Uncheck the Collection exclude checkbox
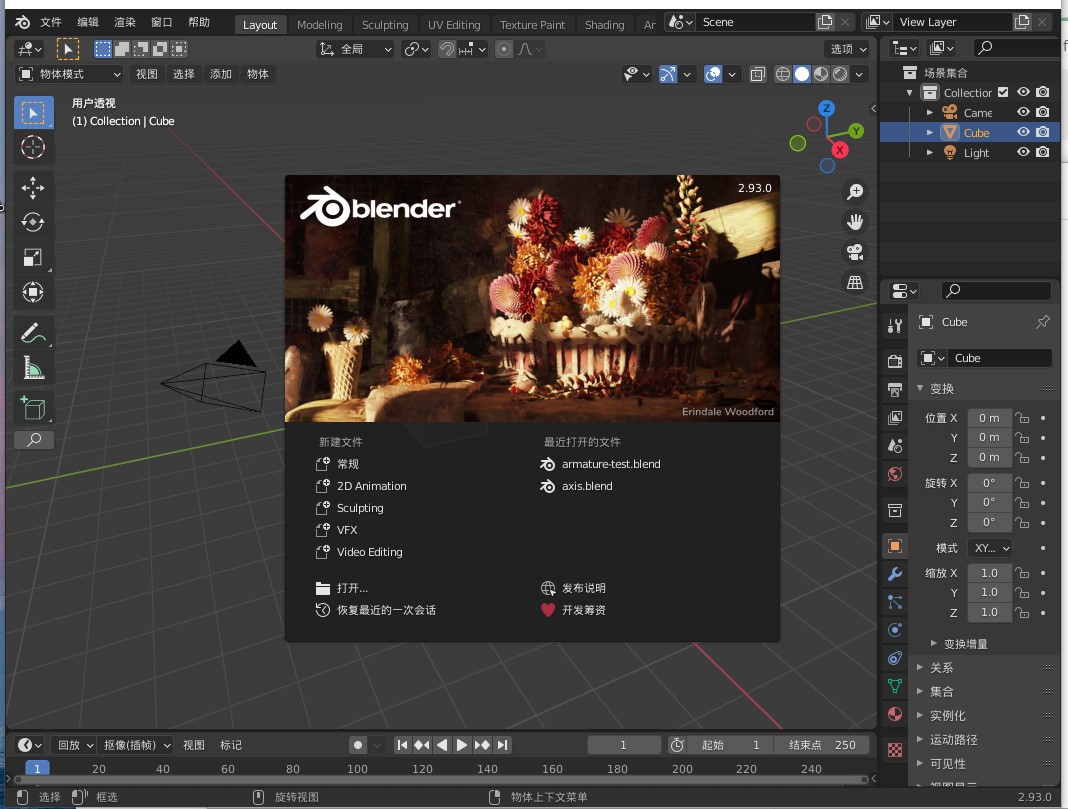This screenshot has width=1068, height=809. click(1003, 92)
